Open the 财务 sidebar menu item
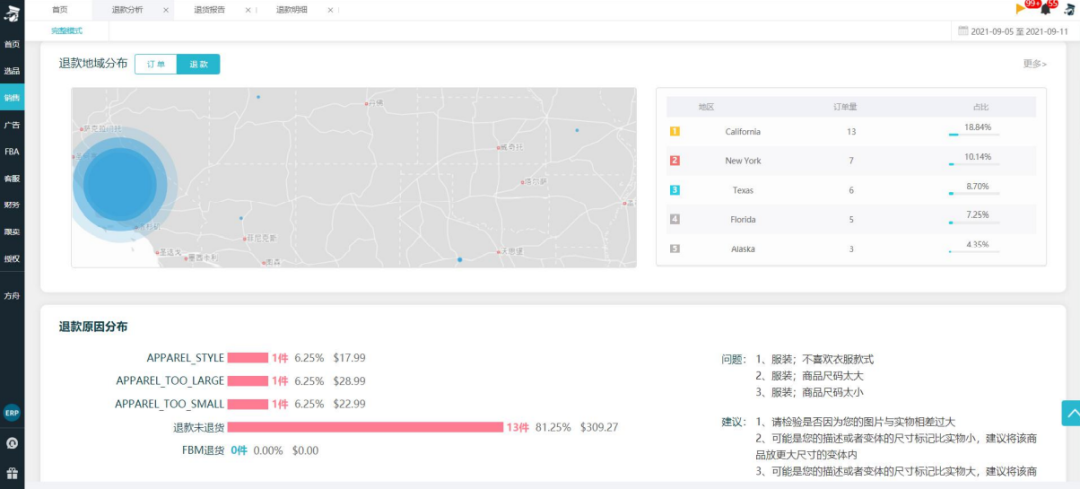The image size is (1080, 489). pyautogui.click(x=12, y=205)
